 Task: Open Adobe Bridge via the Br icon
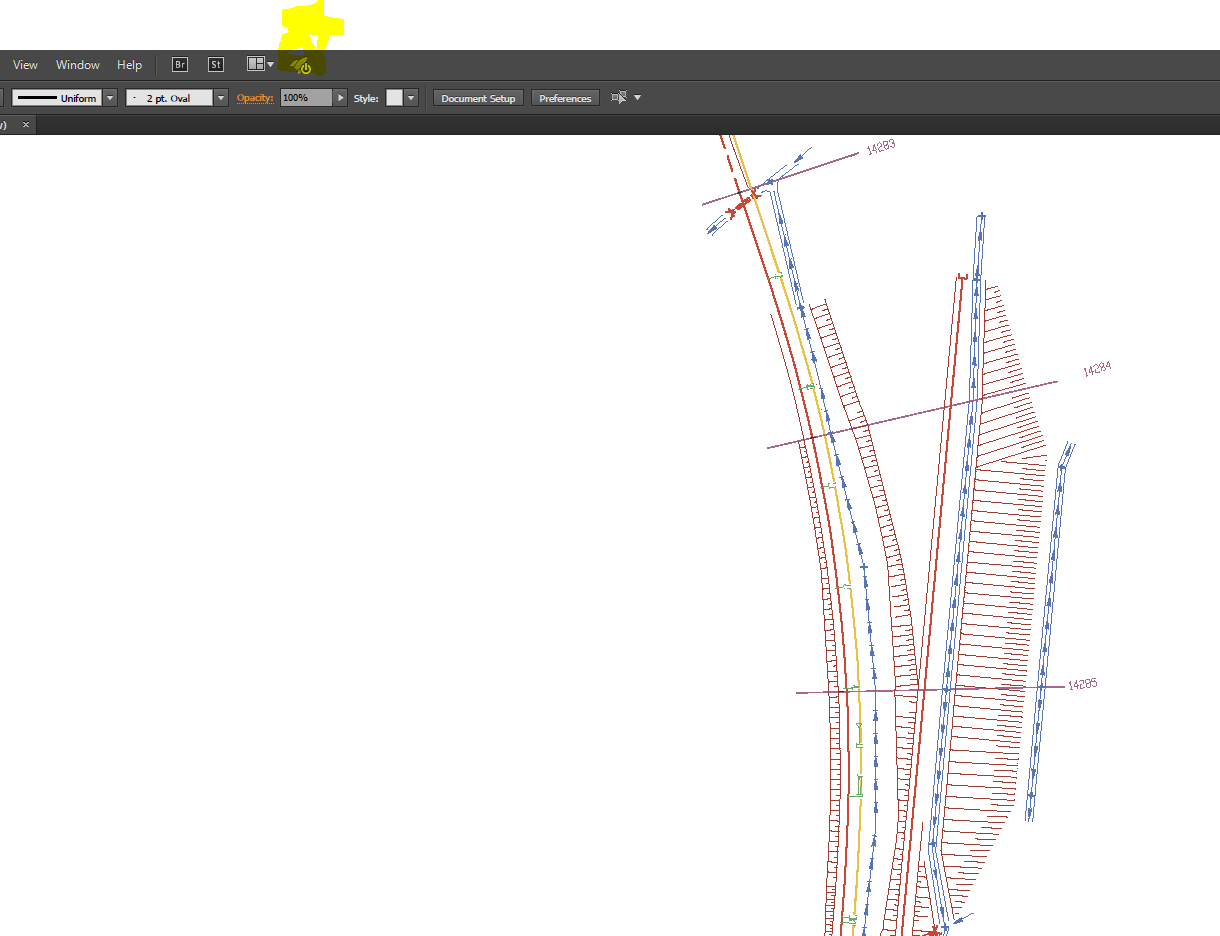[x=180, y=65]
